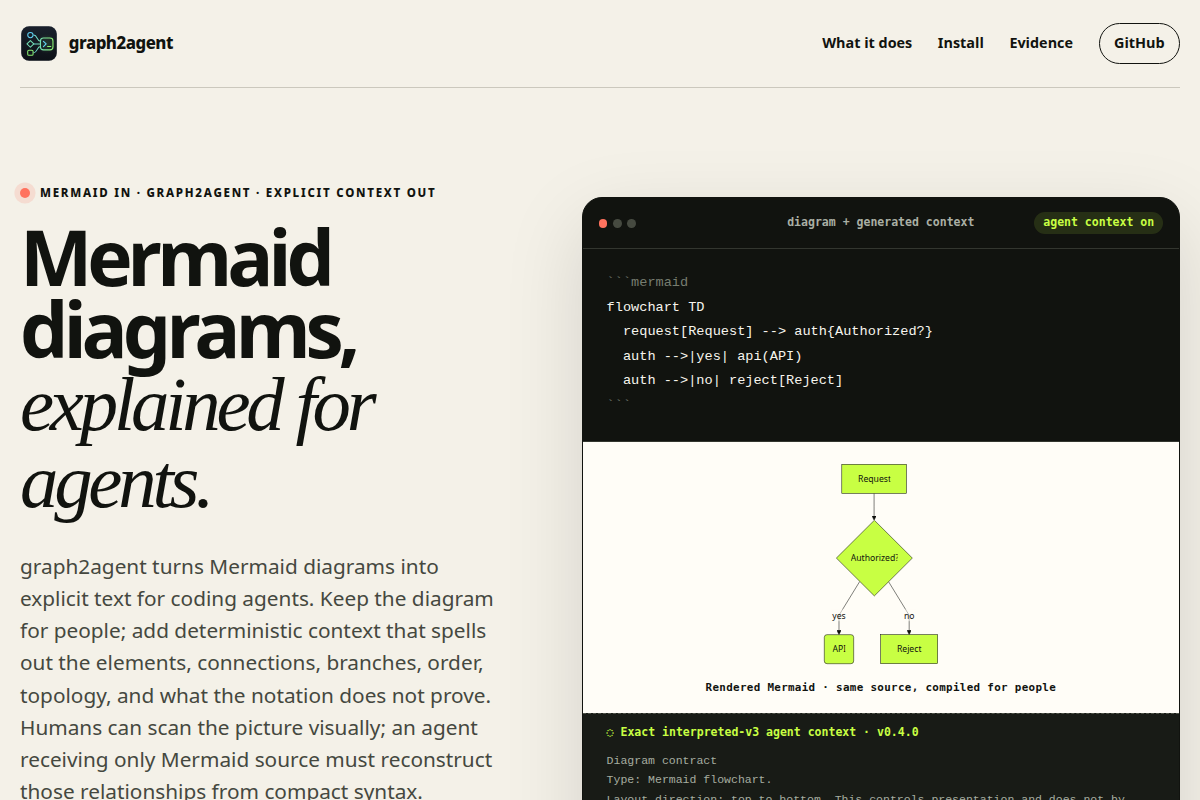This screenshot has width=1200, height=800.
Task: Click the API node in diagram
Action: click(839, 649)
